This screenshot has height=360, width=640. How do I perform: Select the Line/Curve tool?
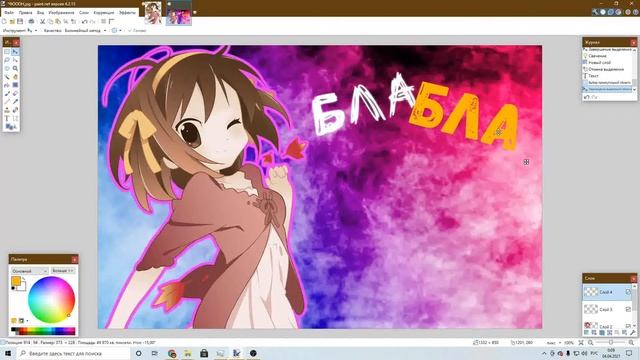pos(15,118)
